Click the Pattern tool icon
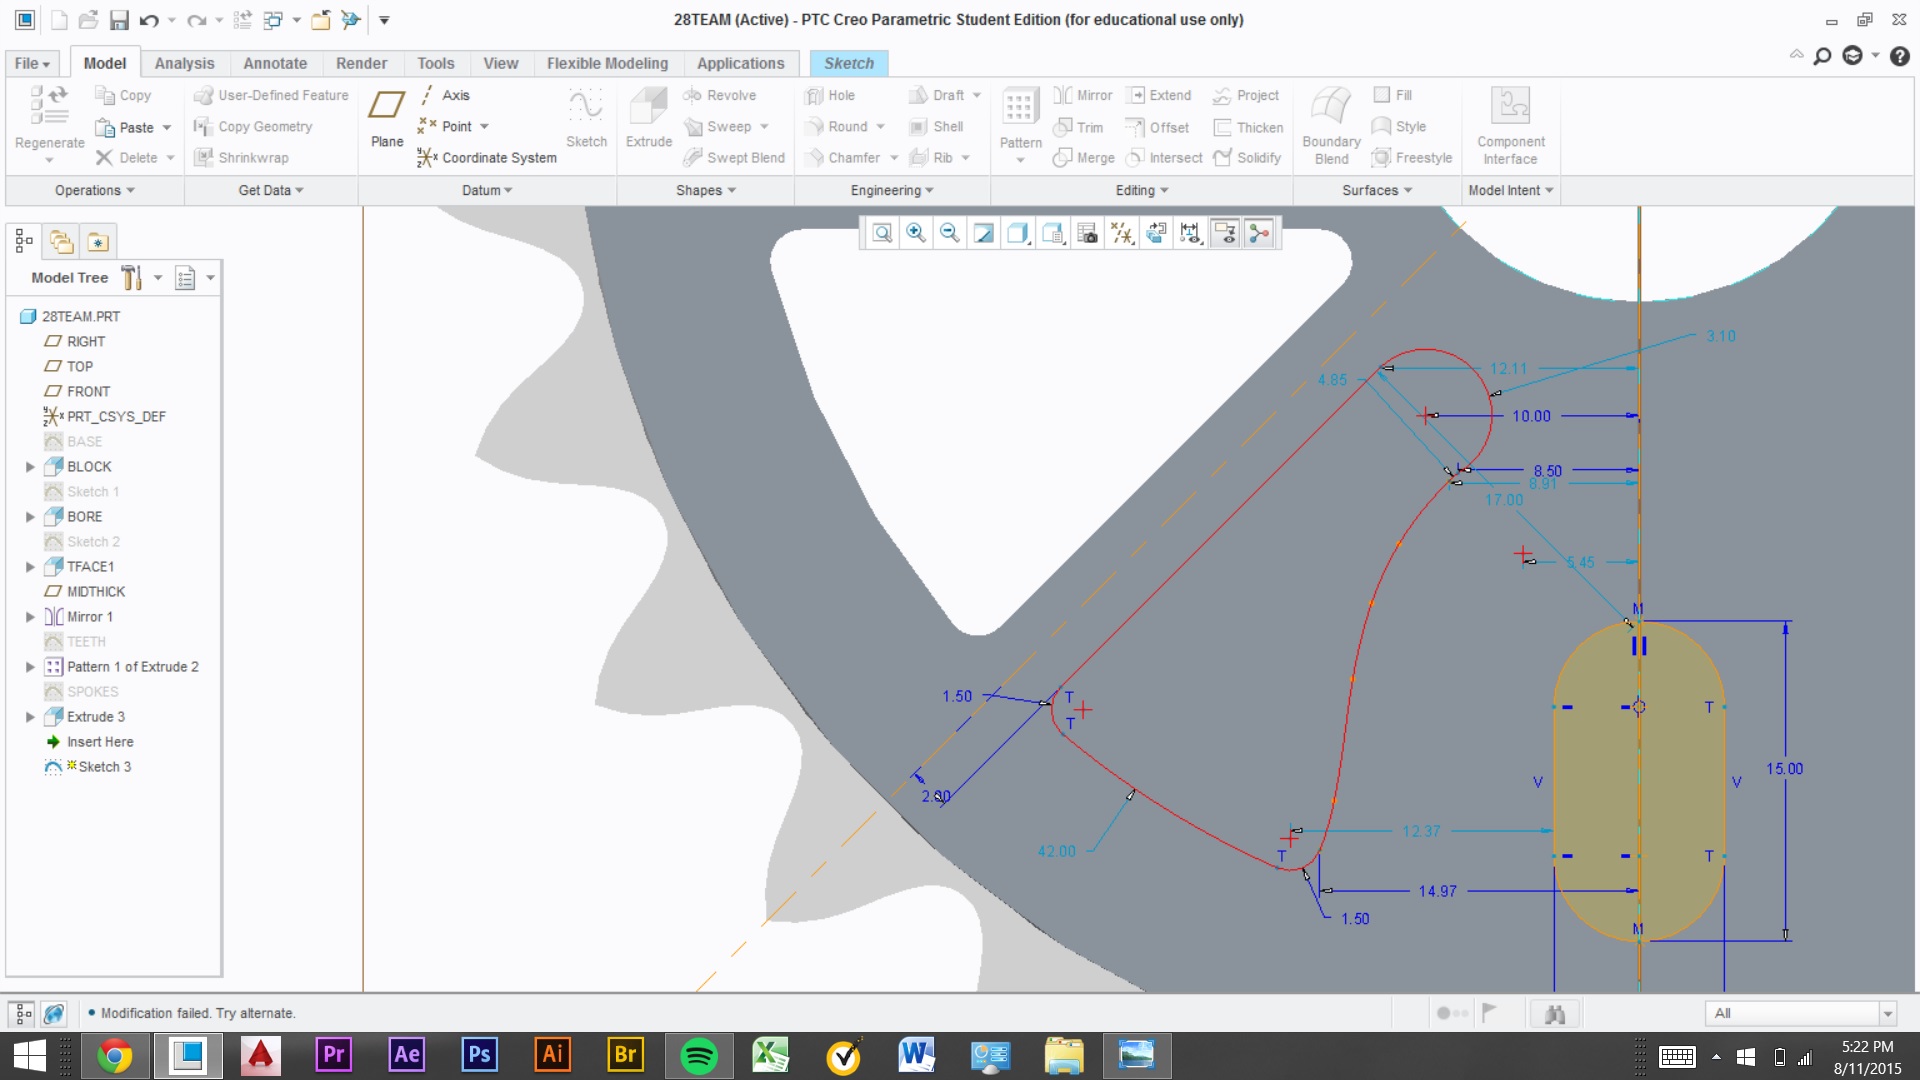1920x1080 pixels. (1020, 117)
